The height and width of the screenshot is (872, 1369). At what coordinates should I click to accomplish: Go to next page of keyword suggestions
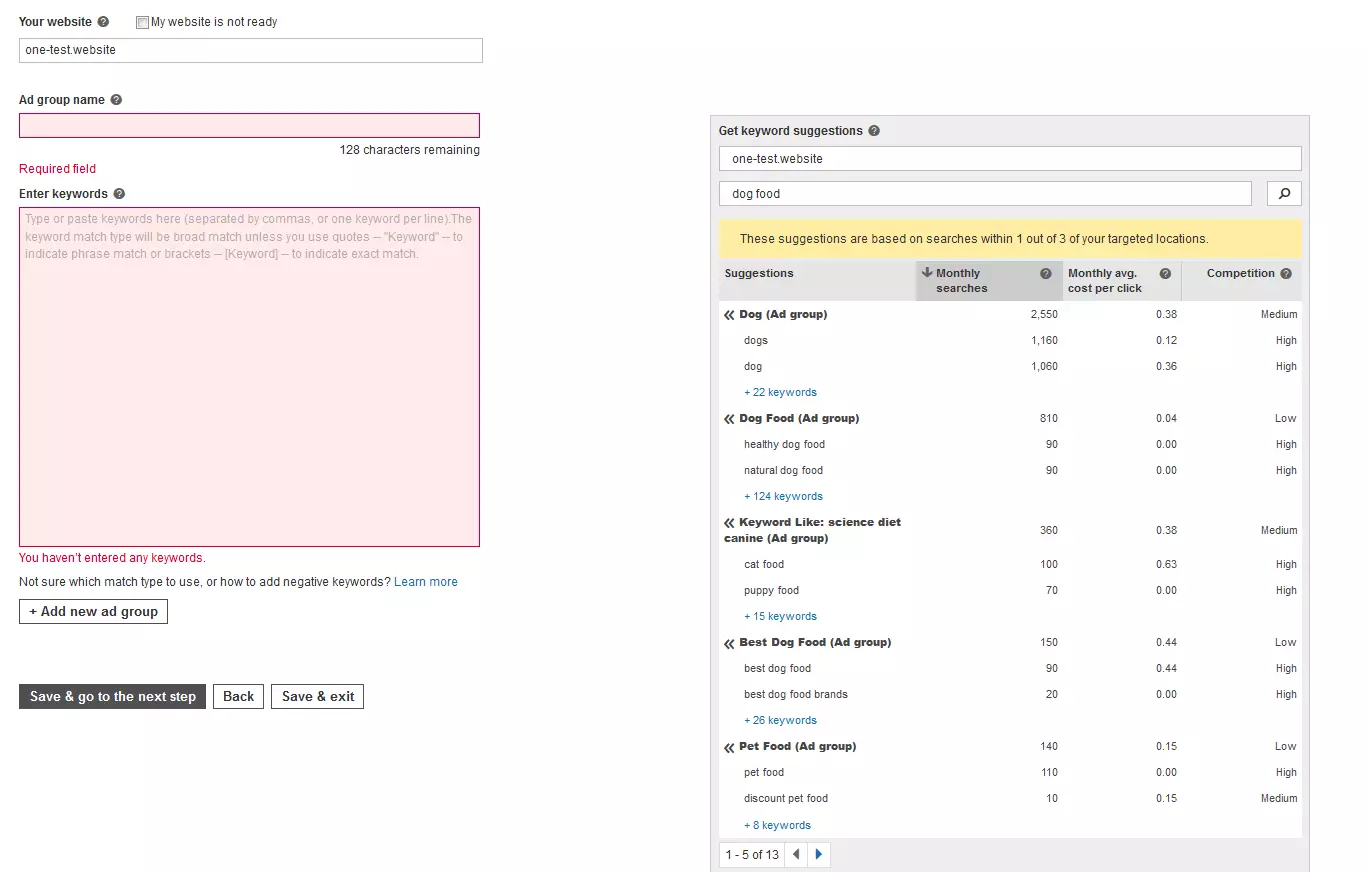click(x=819, y=855)
